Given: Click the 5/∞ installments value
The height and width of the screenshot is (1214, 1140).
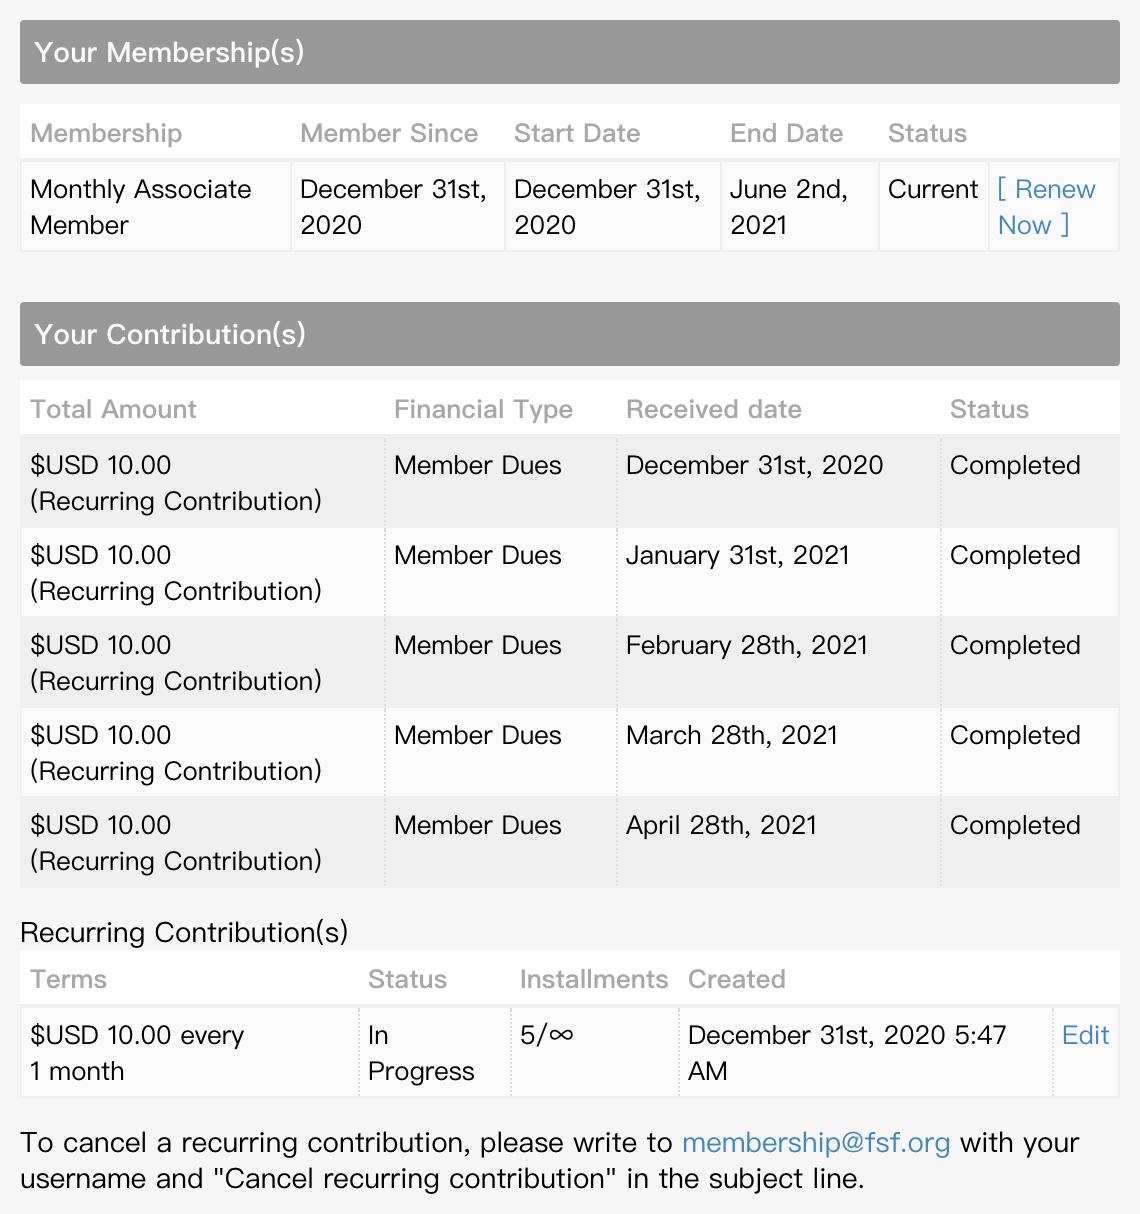Looking at the screenshot, I should point(546,1035).
